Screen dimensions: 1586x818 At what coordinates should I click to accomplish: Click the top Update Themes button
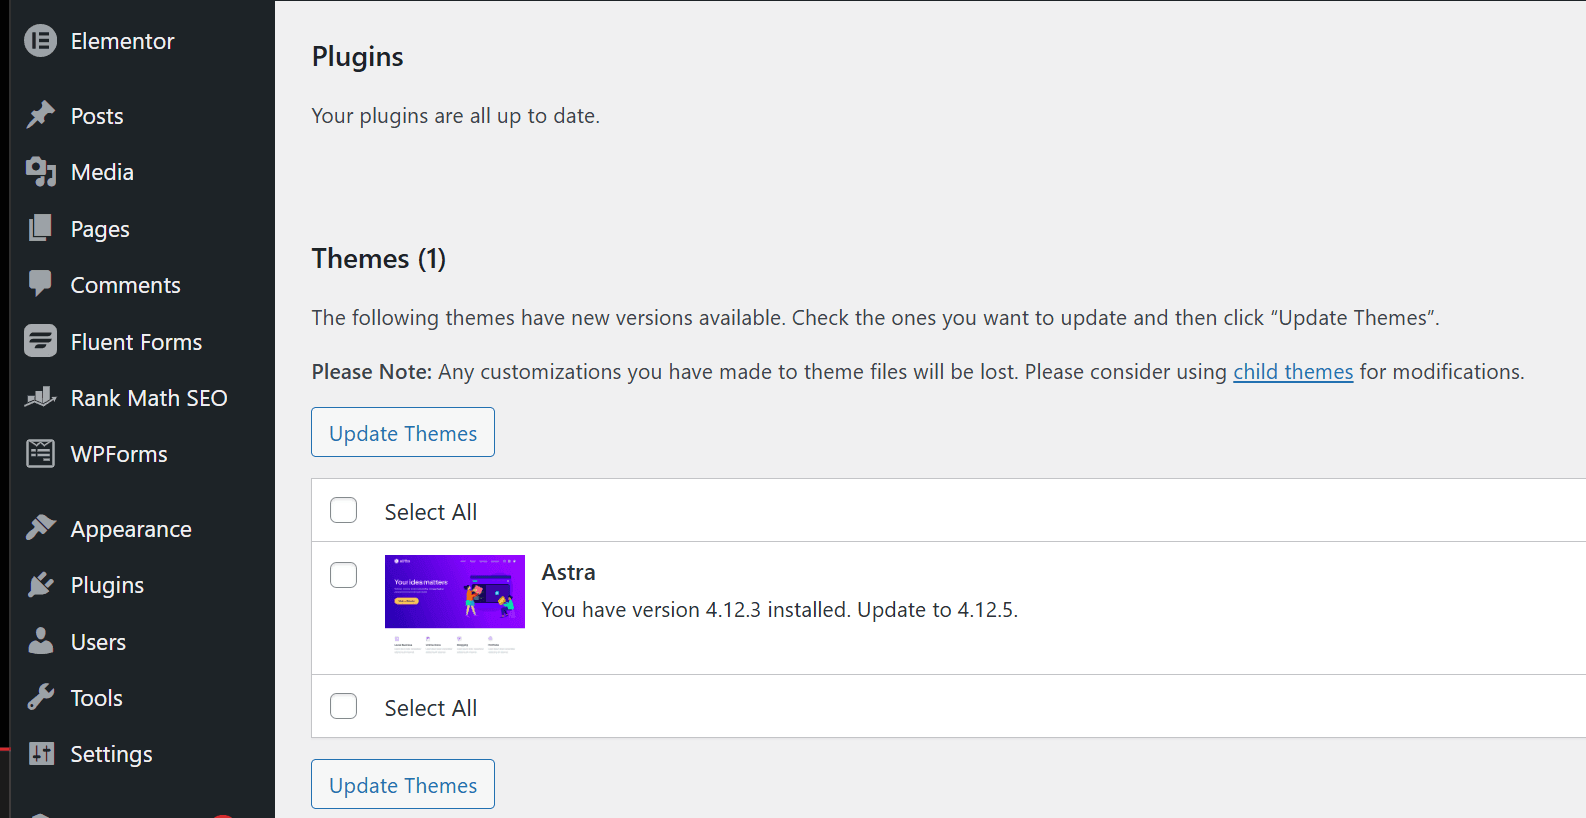point(403,432)
